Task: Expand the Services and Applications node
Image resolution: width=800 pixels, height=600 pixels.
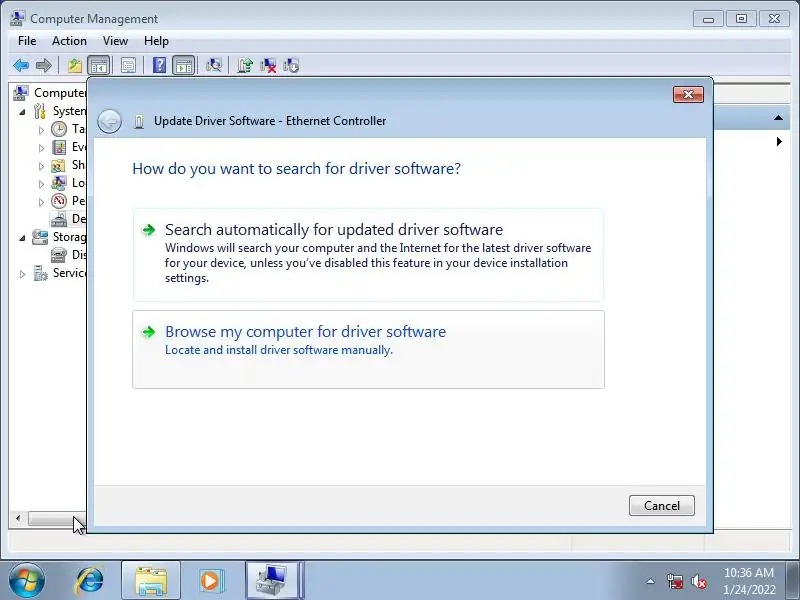Action: 22,274
